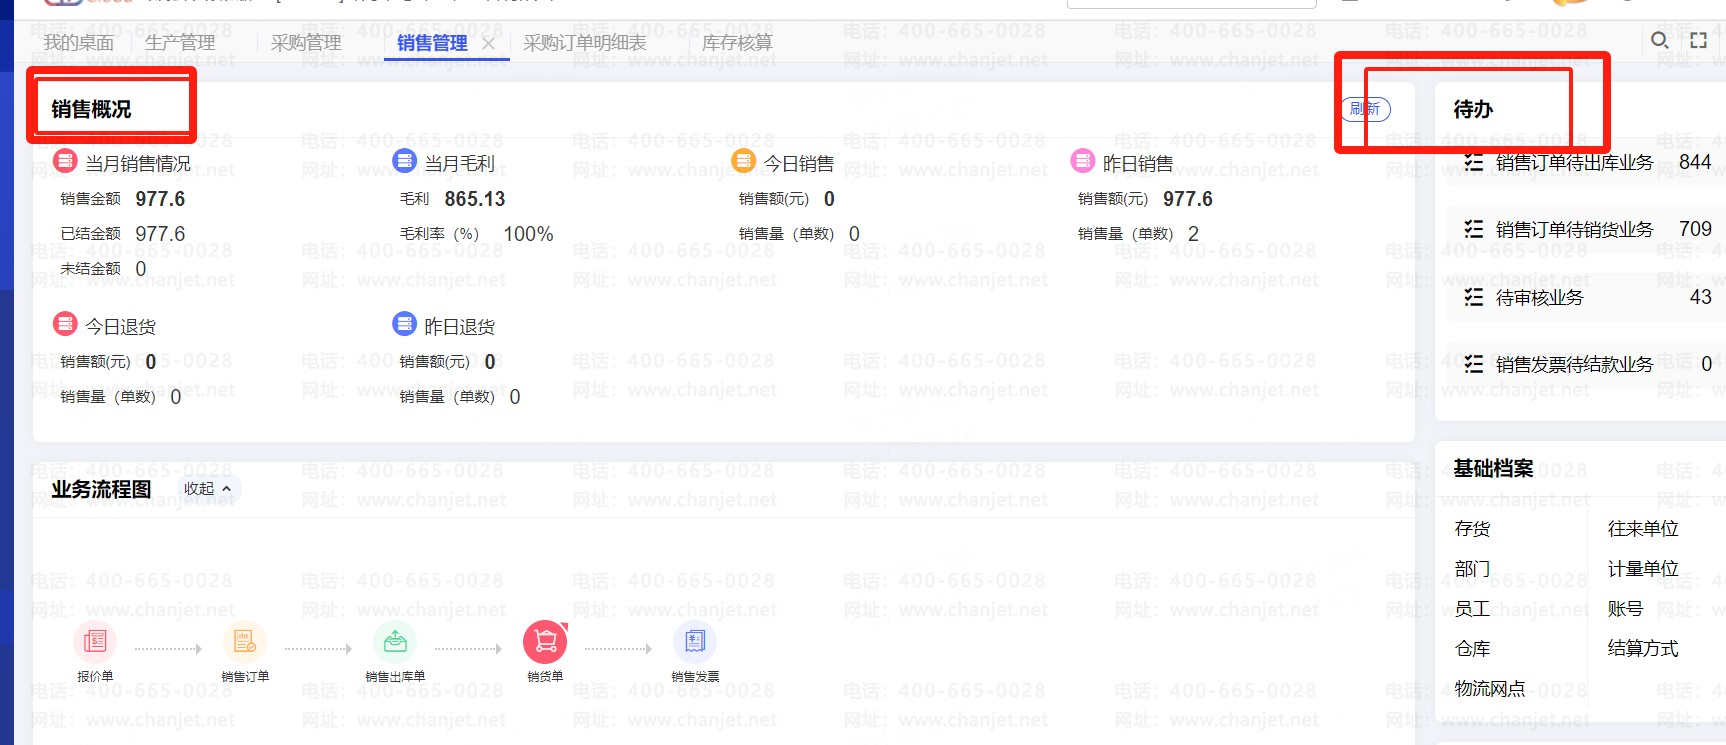Open the 销售发票 flow chart icon
The image size is (1726, 745).
coord(695,641)
